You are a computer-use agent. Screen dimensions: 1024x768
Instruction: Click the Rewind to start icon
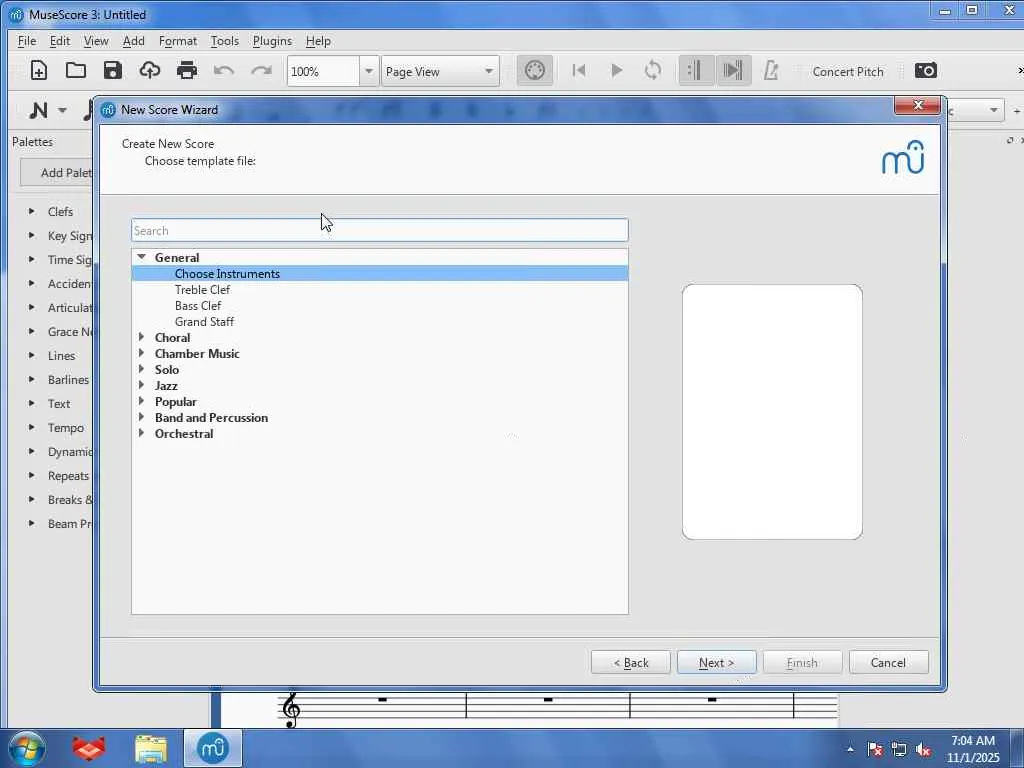coord(579,70)
